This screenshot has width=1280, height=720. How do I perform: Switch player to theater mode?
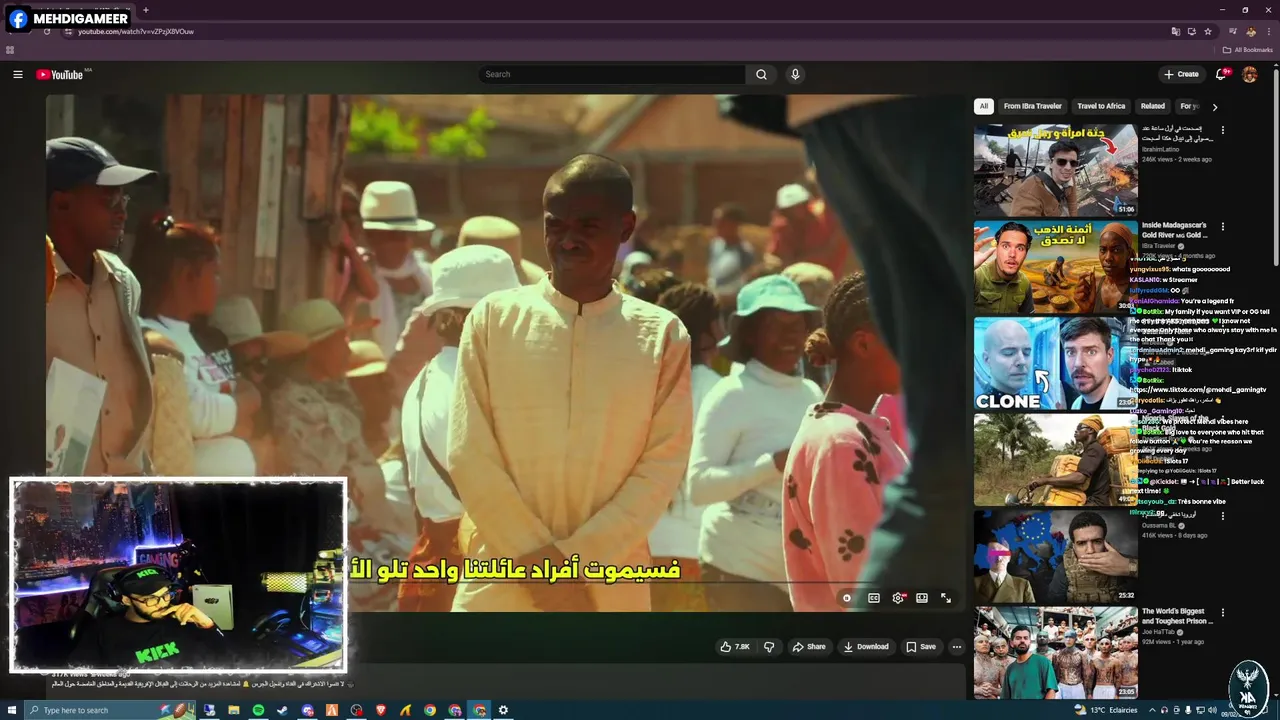pos(922,598)
